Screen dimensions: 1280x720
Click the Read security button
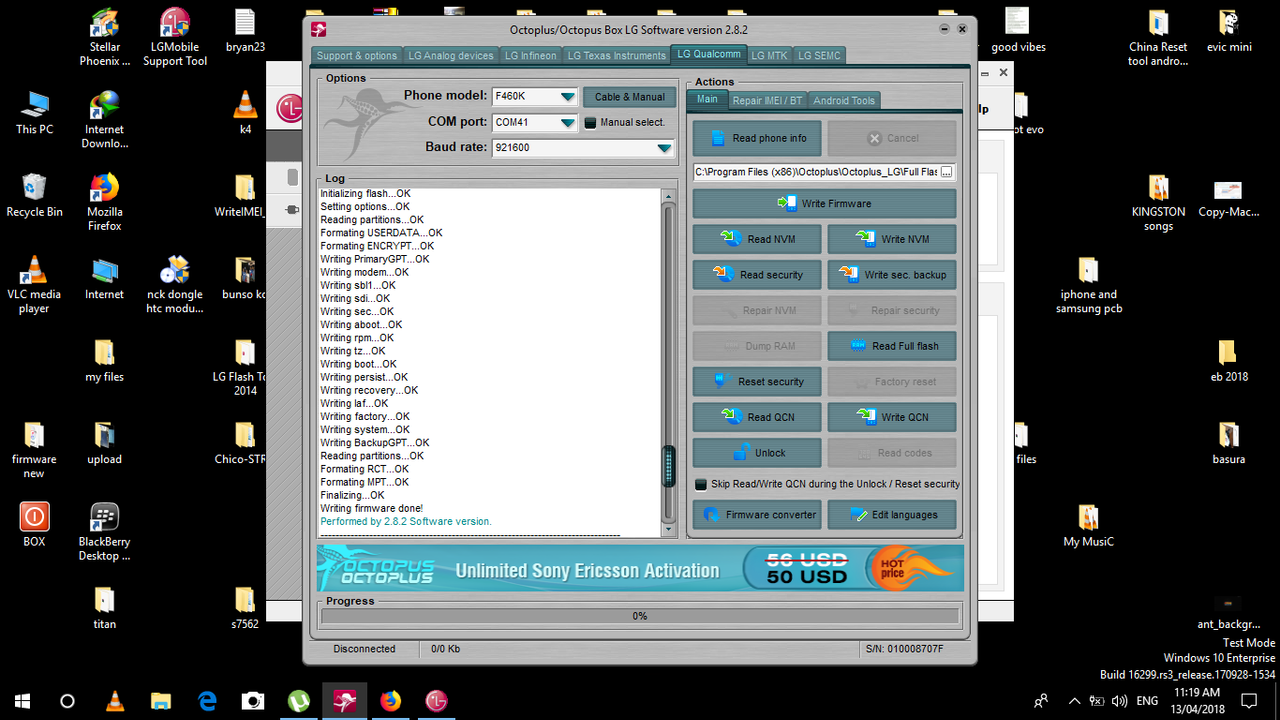coord(757,275)
